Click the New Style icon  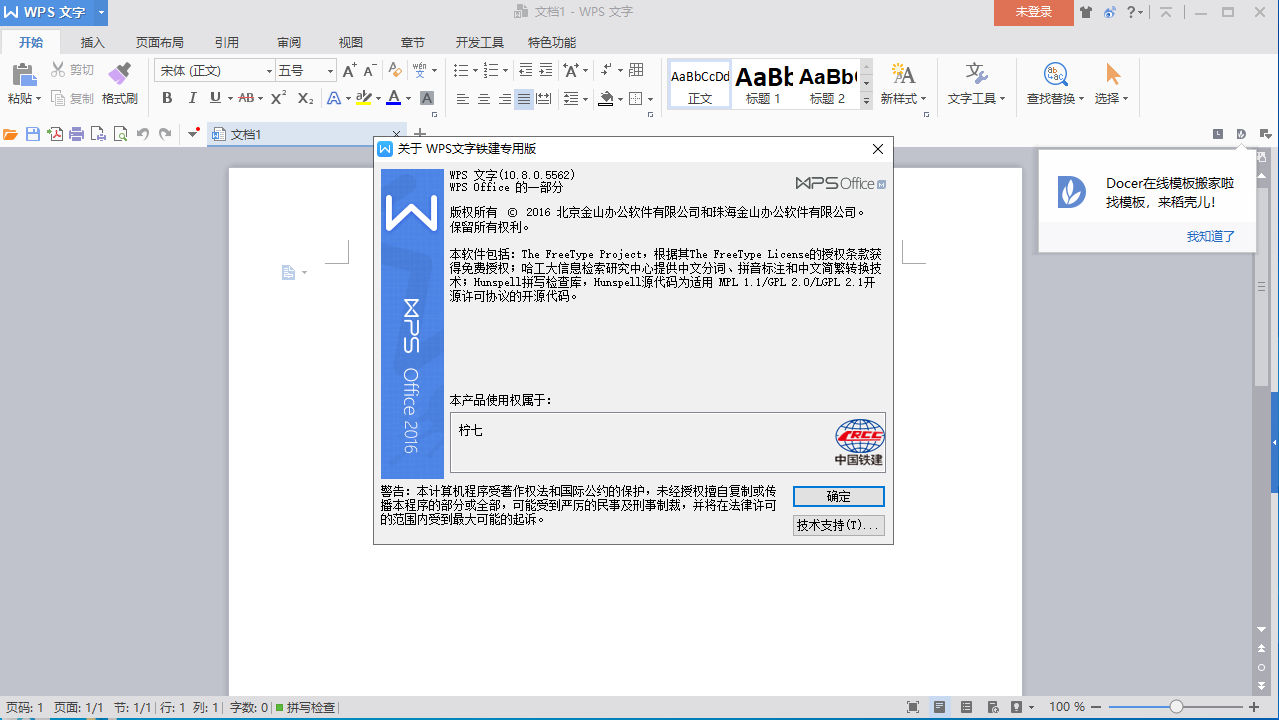click(903, 74)
